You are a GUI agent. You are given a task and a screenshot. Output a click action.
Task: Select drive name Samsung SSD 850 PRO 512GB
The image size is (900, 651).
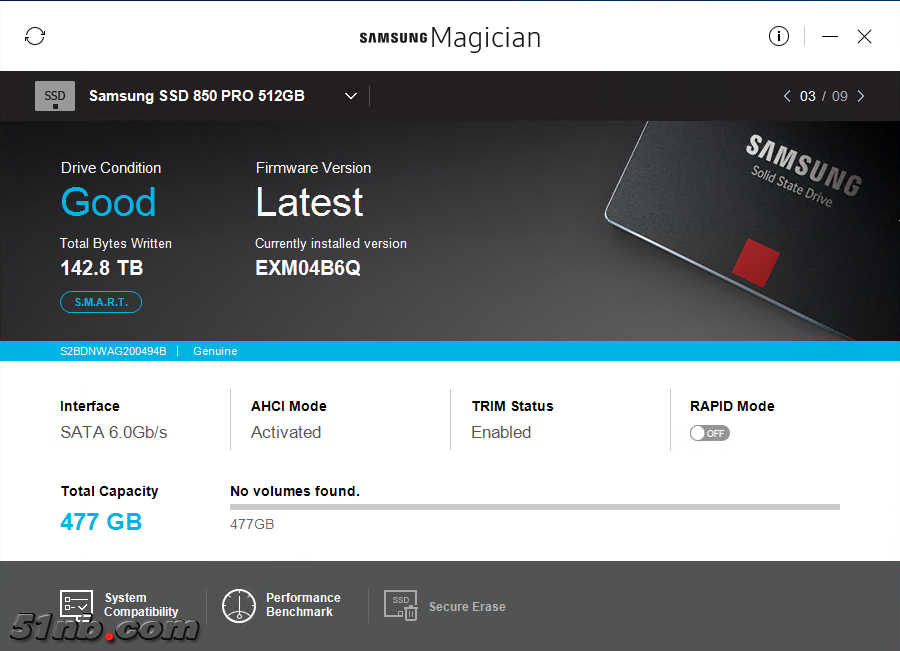point(197,96)
